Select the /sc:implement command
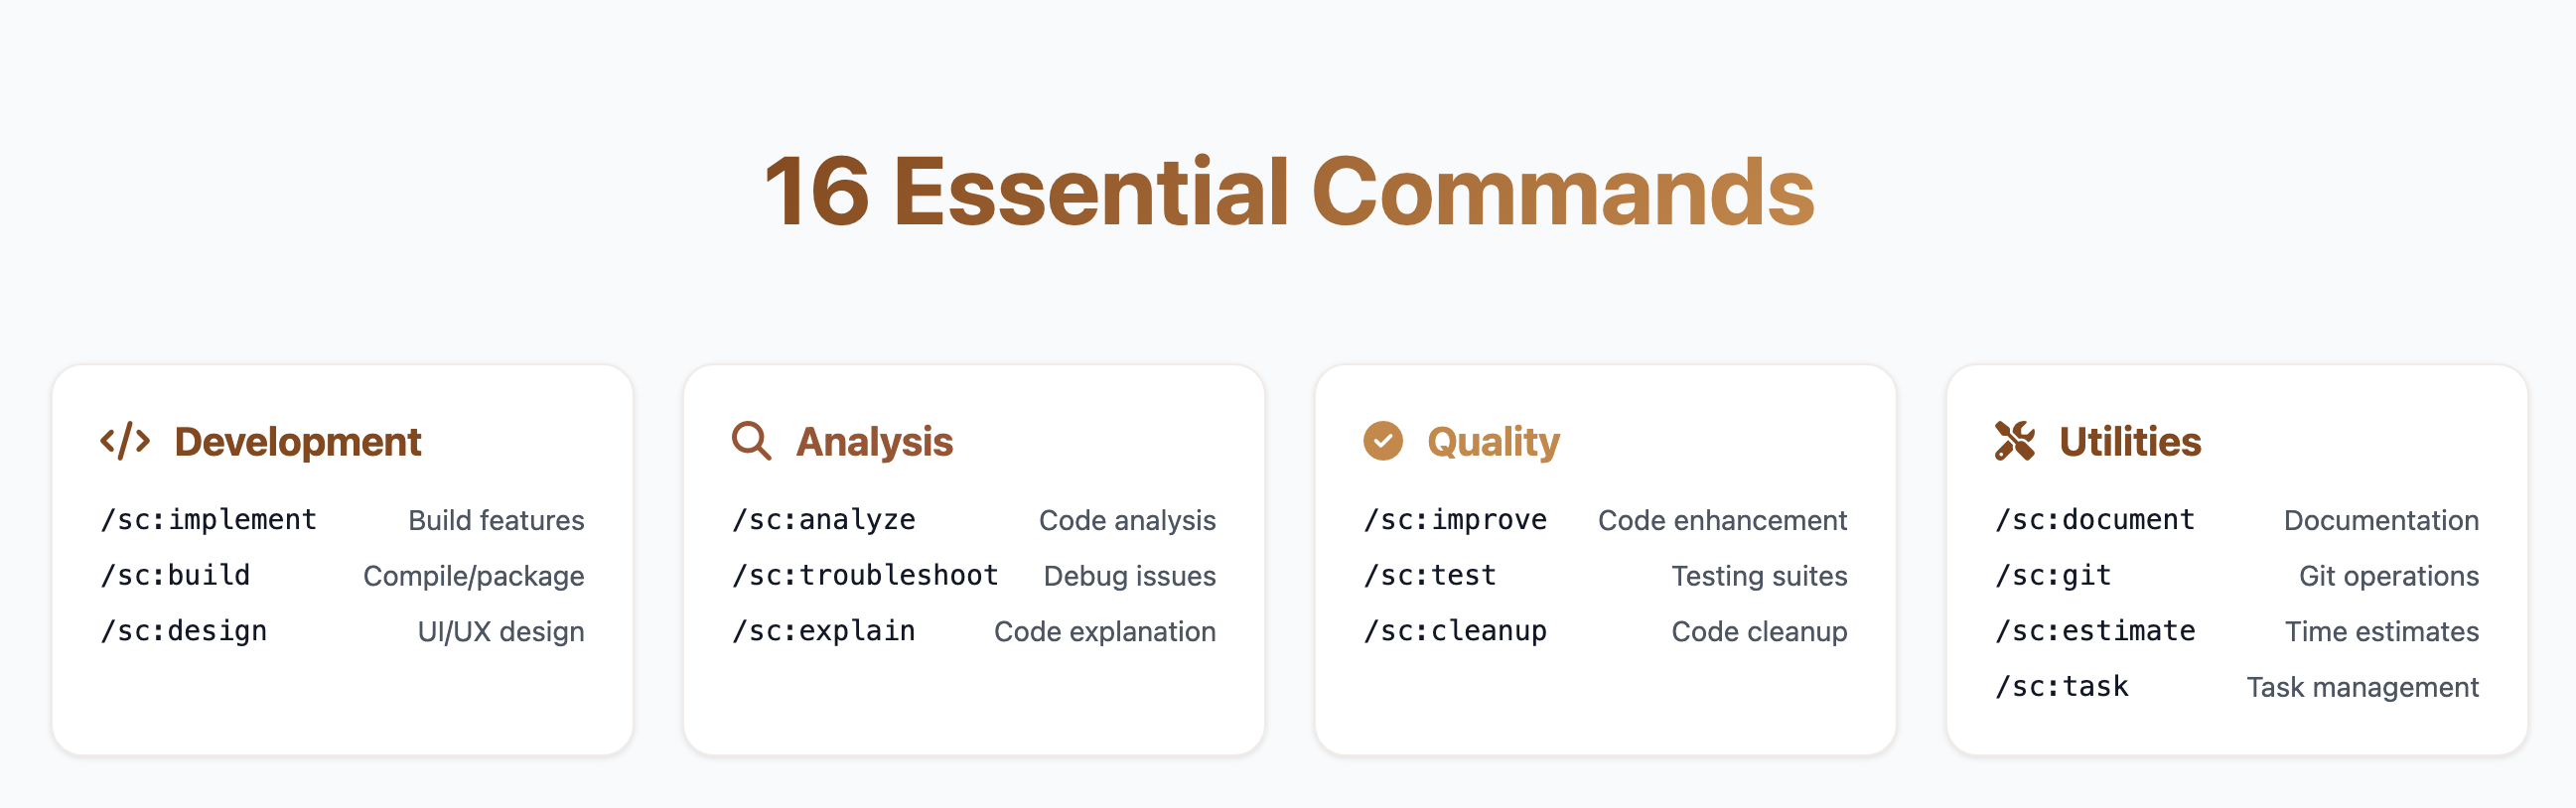This screenshot has width=2576, height=808. [208, 520]
